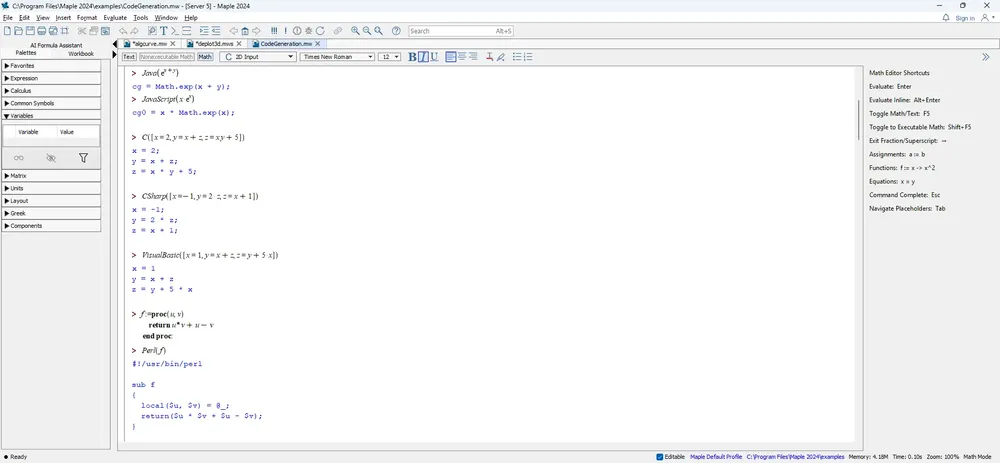Open the Evaluate menu

[x=115, y=18]
